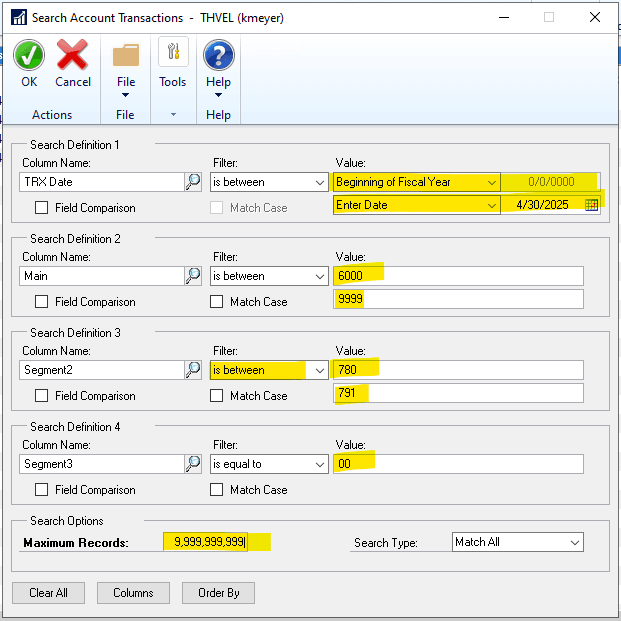Expand the Help dropdown arrow
Image resolution: width=621 pixels, height=621 pixels.
(218, 95)
